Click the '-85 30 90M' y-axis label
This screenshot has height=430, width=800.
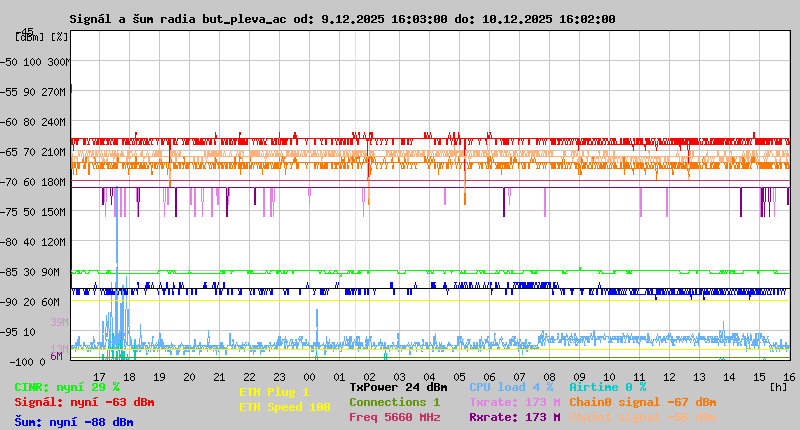click(30, 272)
